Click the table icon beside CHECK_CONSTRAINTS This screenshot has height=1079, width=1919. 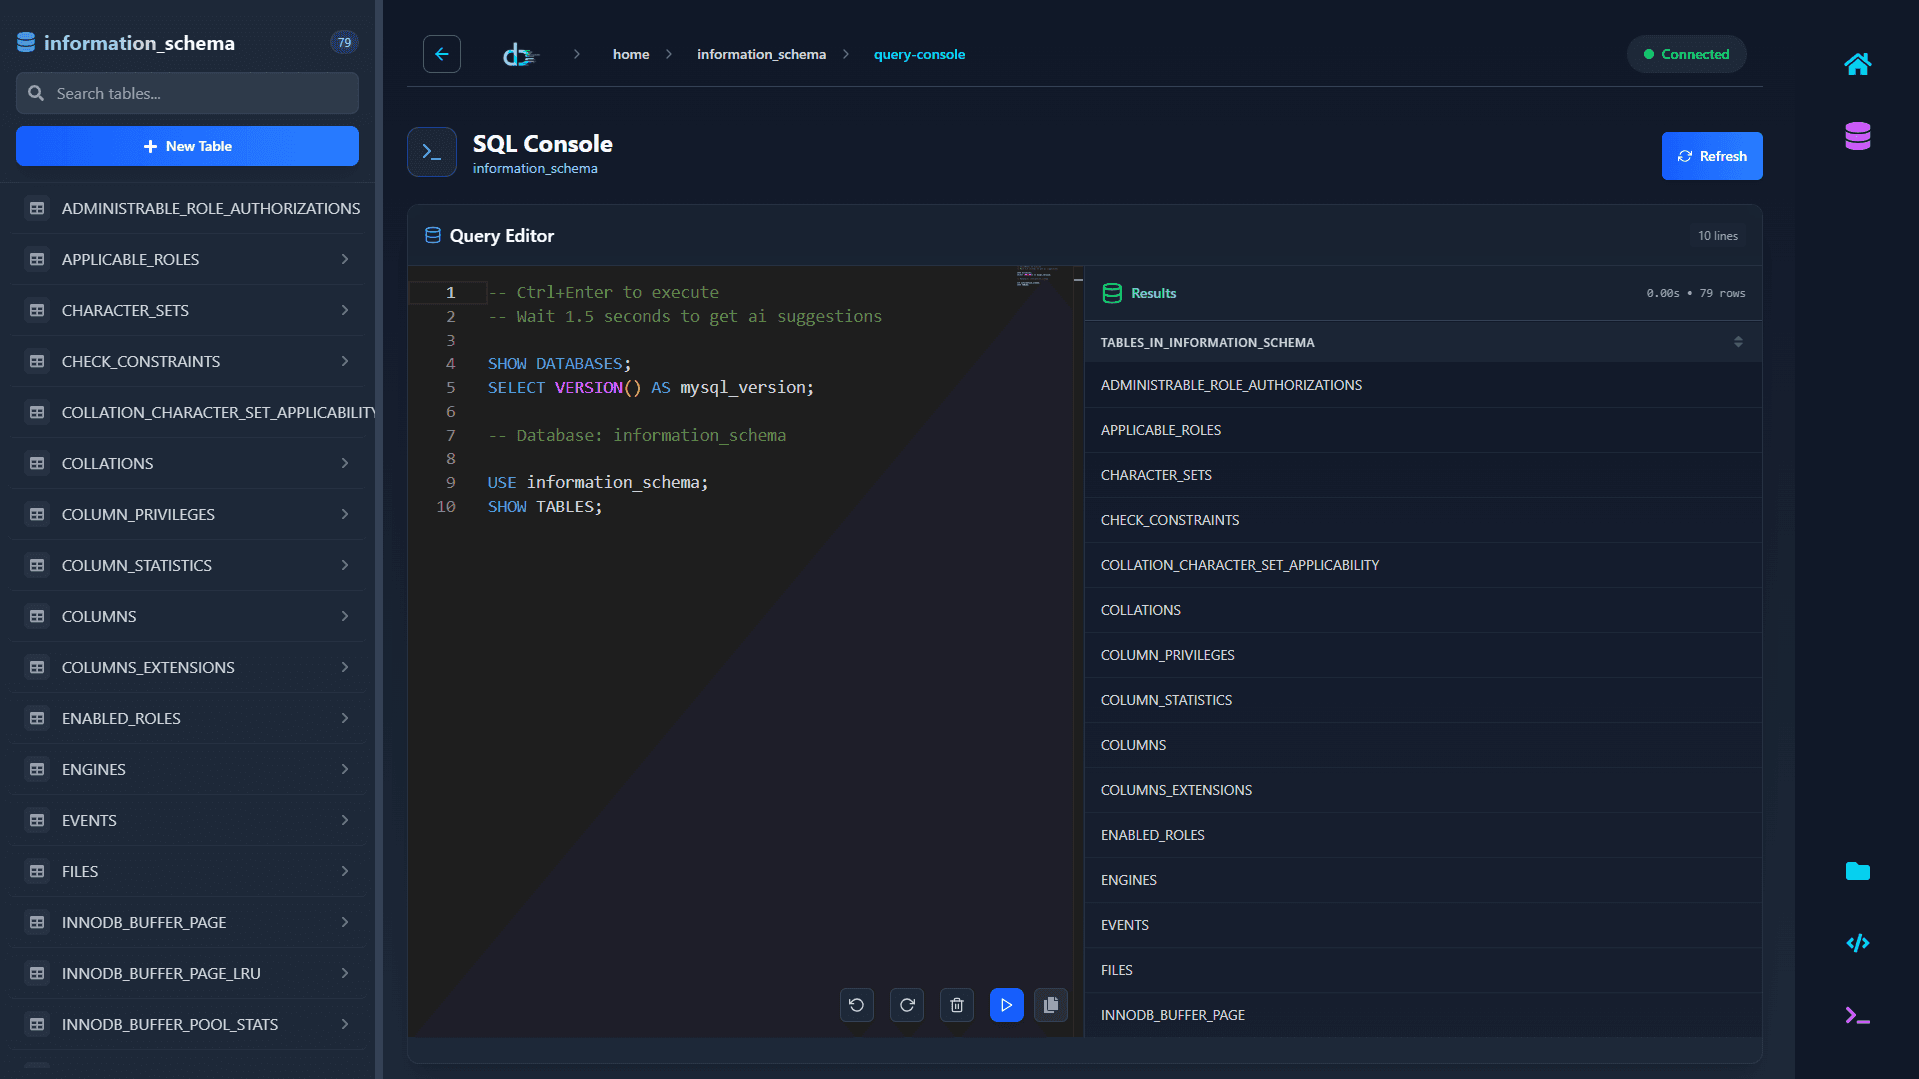[37, 361]
